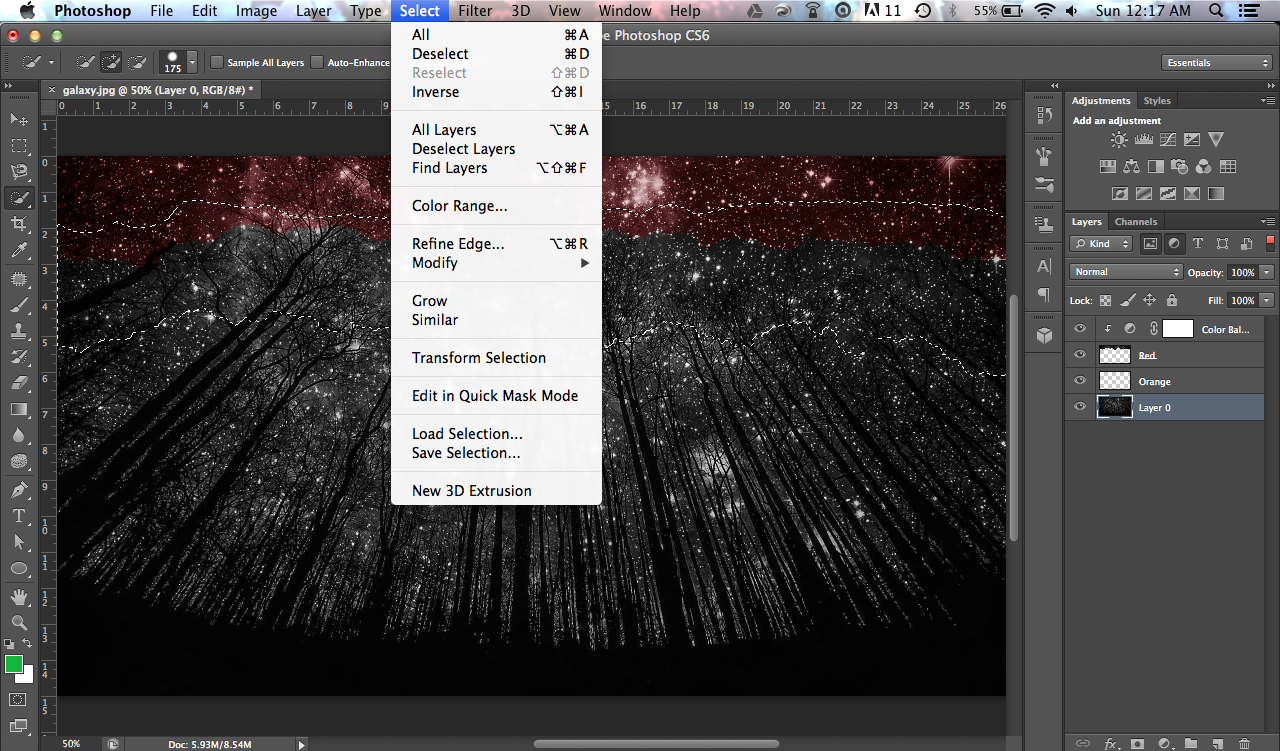
Task: Open the Opacity slider dropdown
Action: pos(1267,272)
